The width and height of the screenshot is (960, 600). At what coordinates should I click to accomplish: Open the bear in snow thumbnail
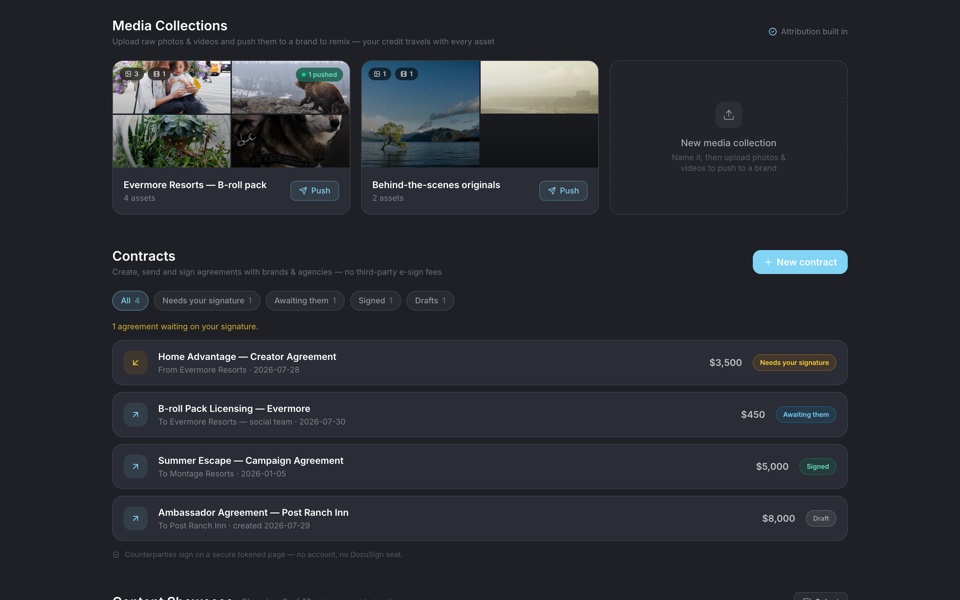pos(291,87)
